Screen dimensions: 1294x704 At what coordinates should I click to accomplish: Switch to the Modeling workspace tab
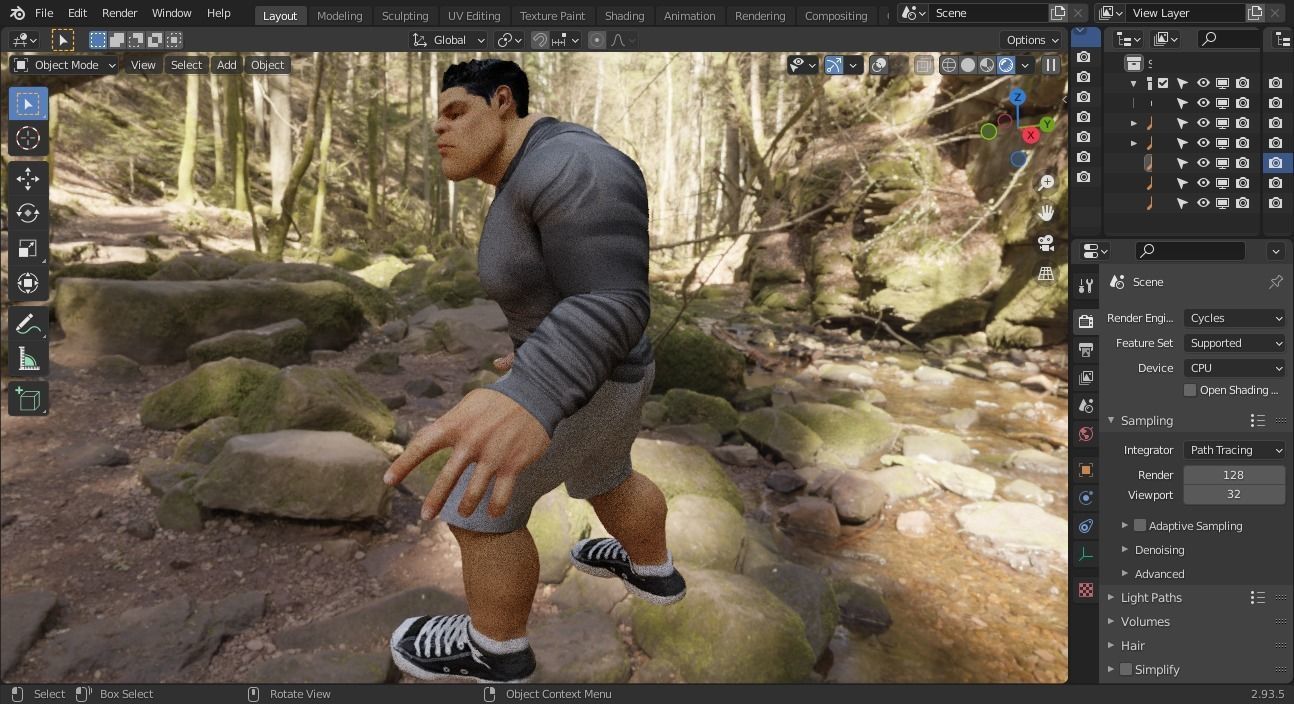(x=339, y=15)
